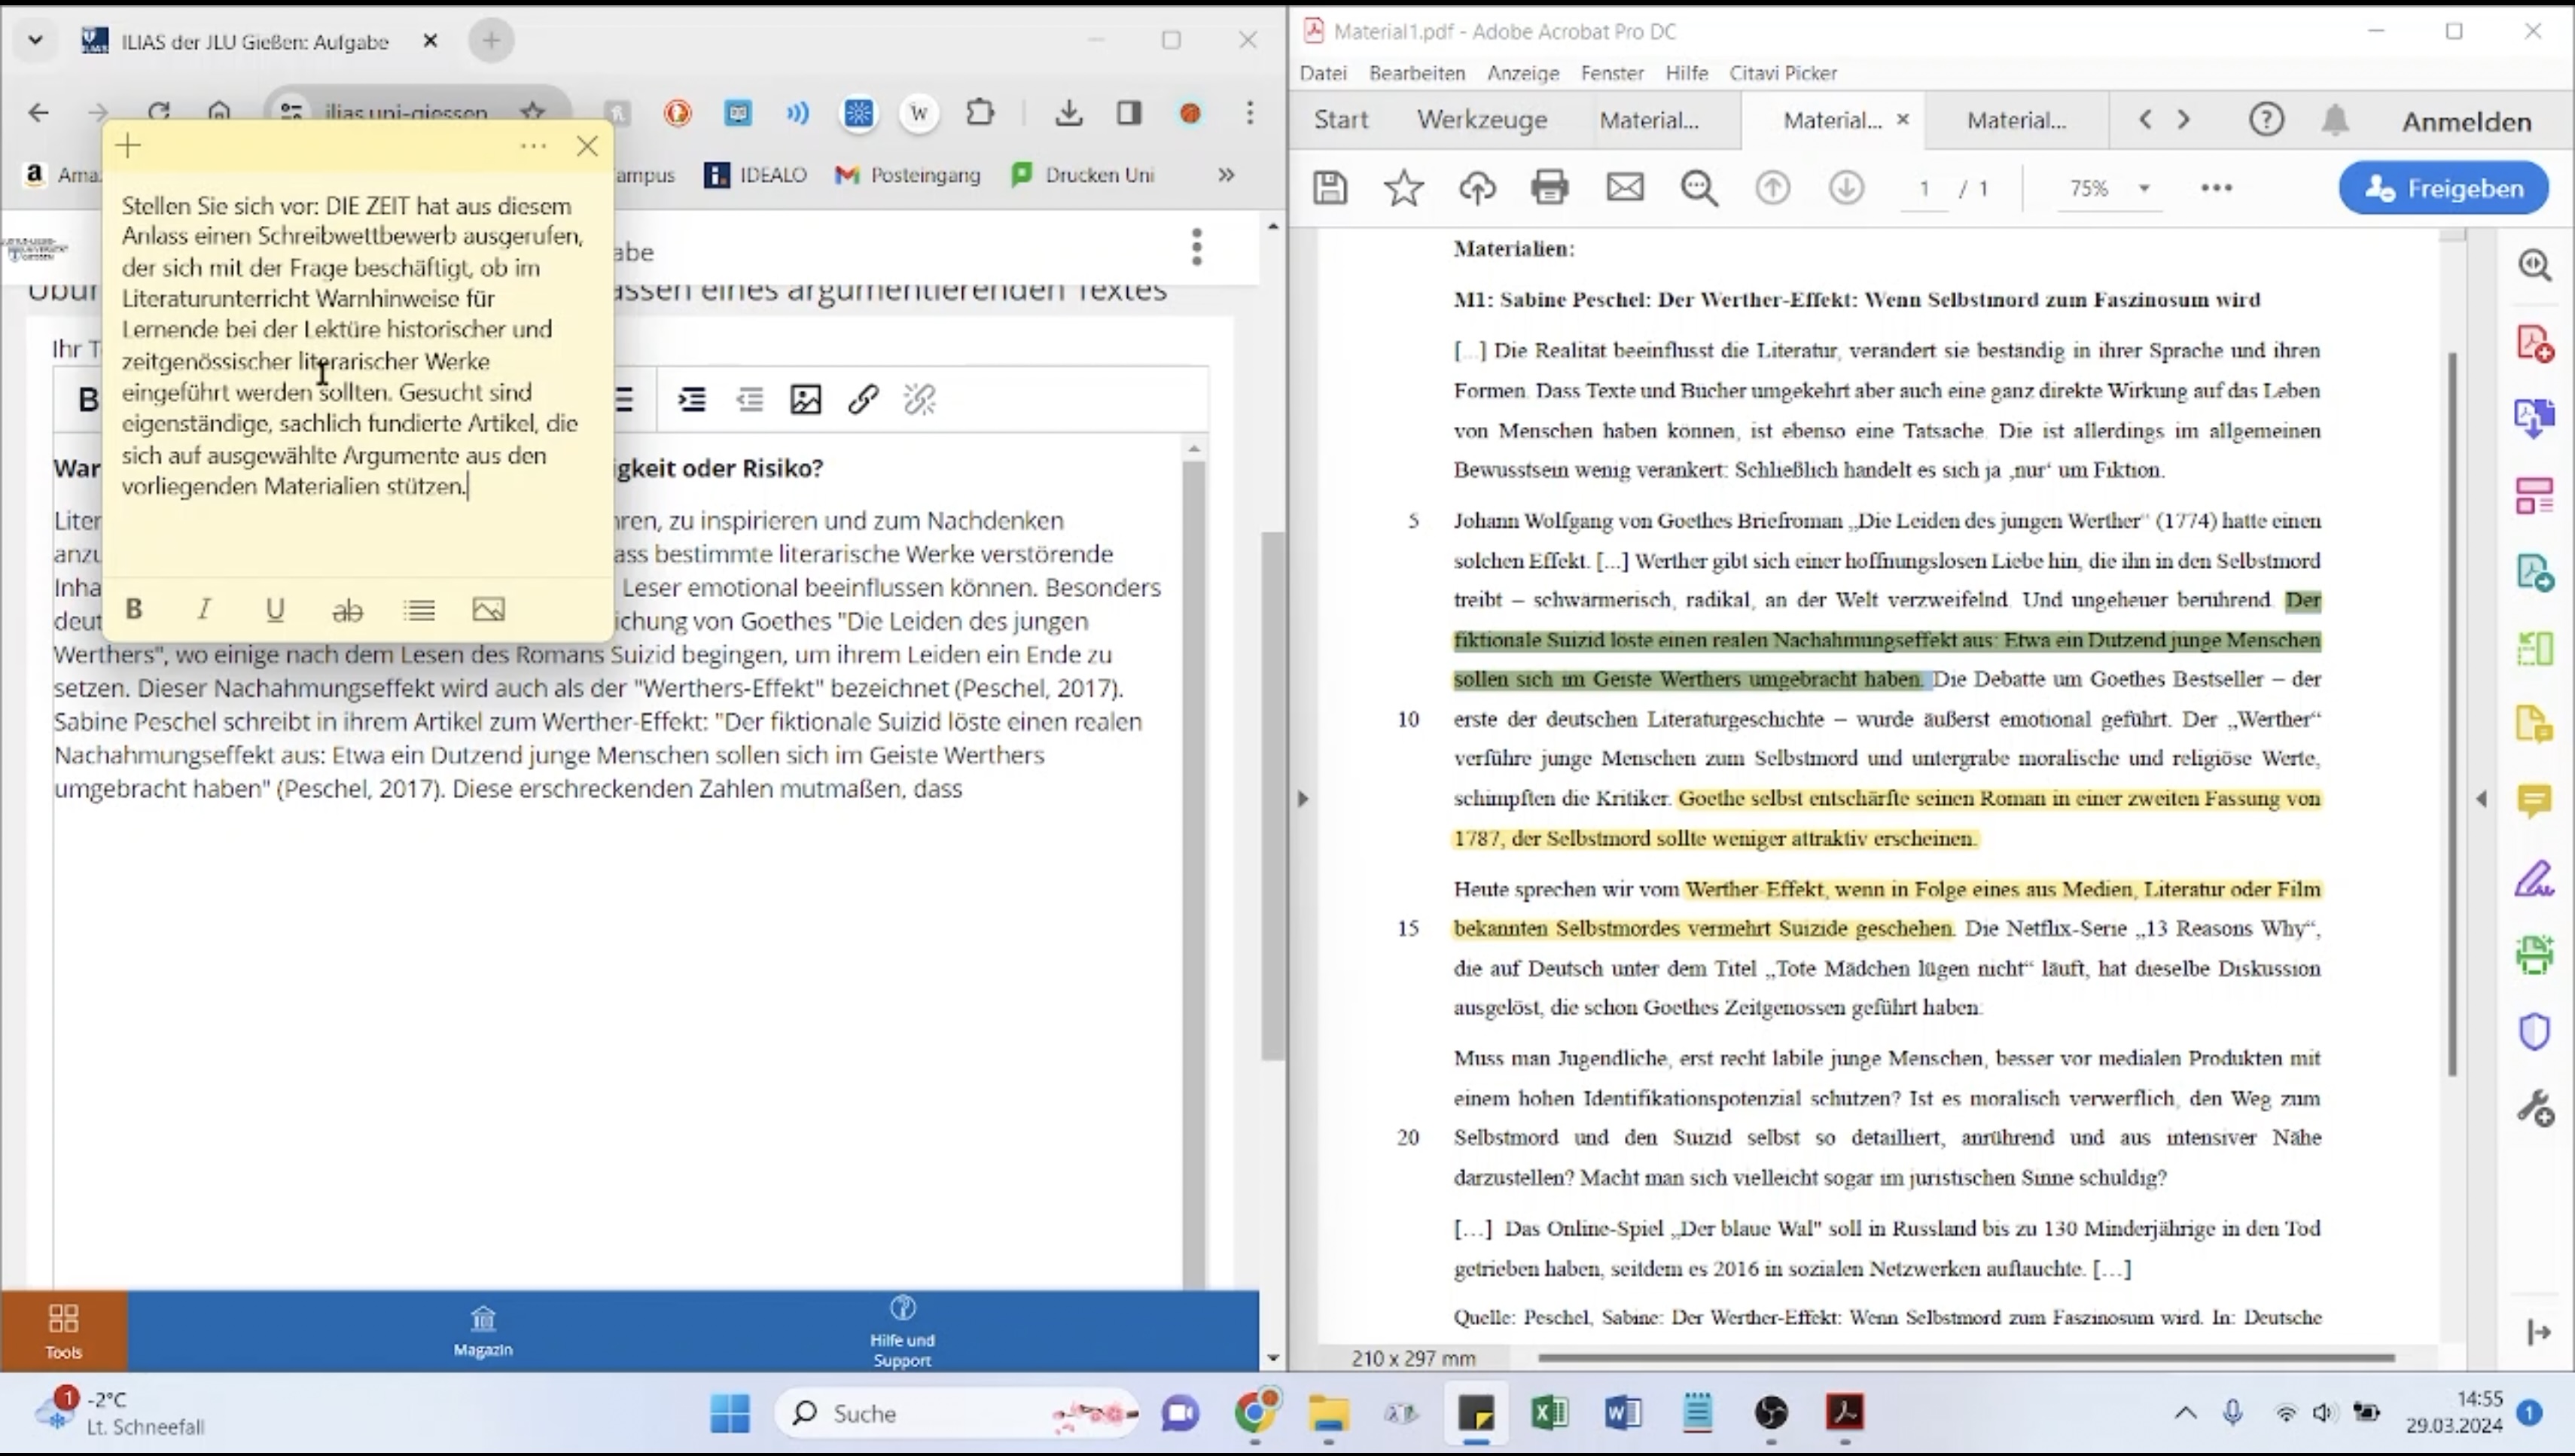Toggle underline formatting in the sticky note
The width and height of the screenshot is (2575, 1456).
click(275, 609)
